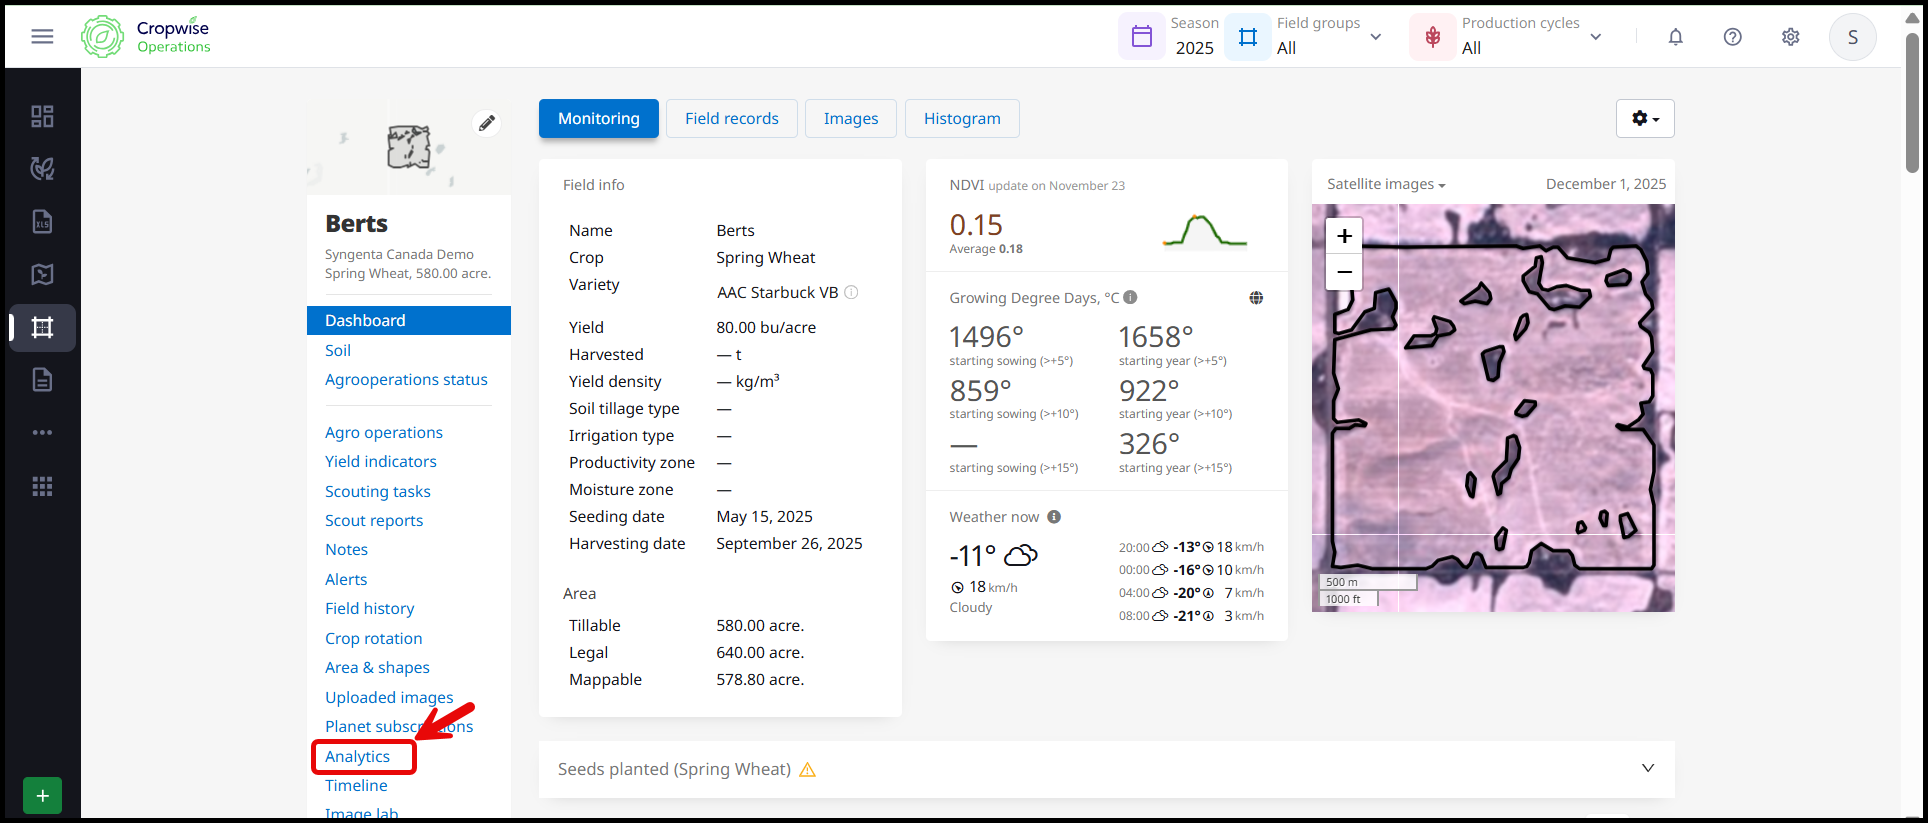Open the Crop rotation link

pos(373,638)
